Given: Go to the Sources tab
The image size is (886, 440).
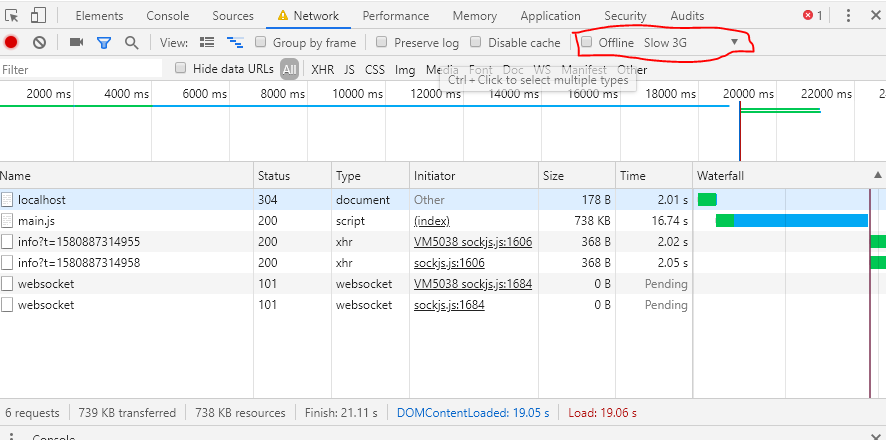Looking at the screenshot, I should coord(233,16).
